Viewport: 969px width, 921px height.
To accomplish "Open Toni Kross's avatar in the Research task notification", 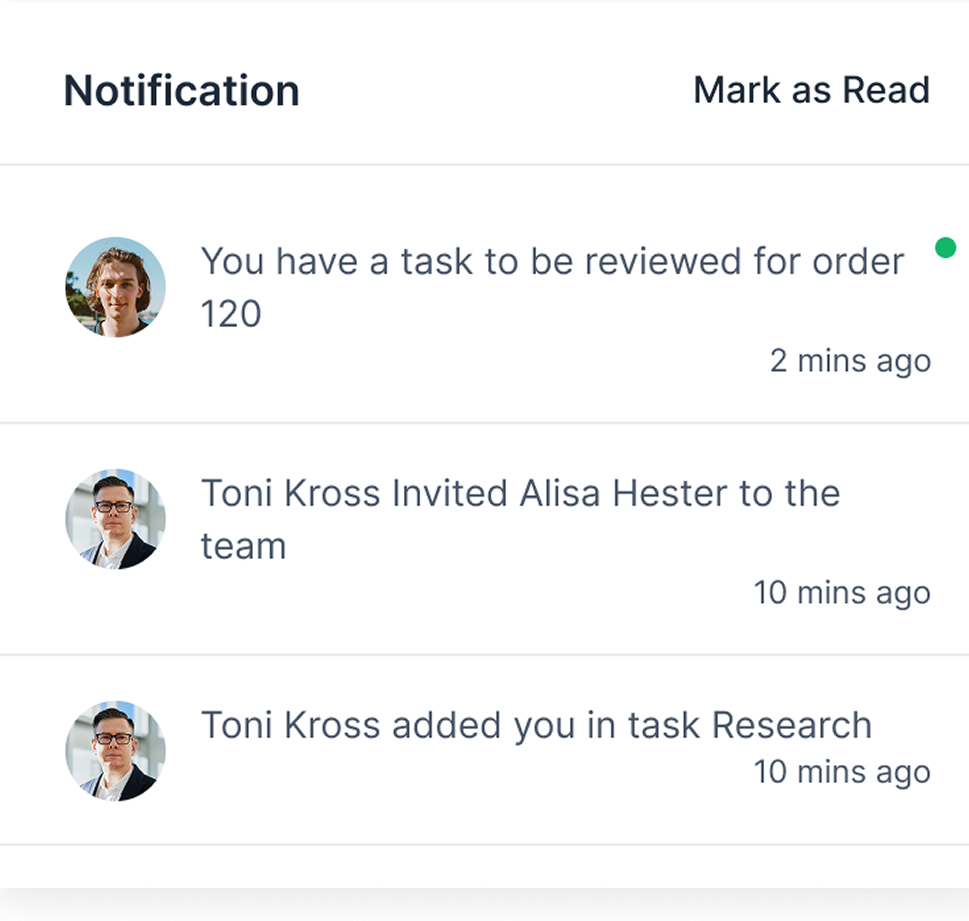I will 116,751.
